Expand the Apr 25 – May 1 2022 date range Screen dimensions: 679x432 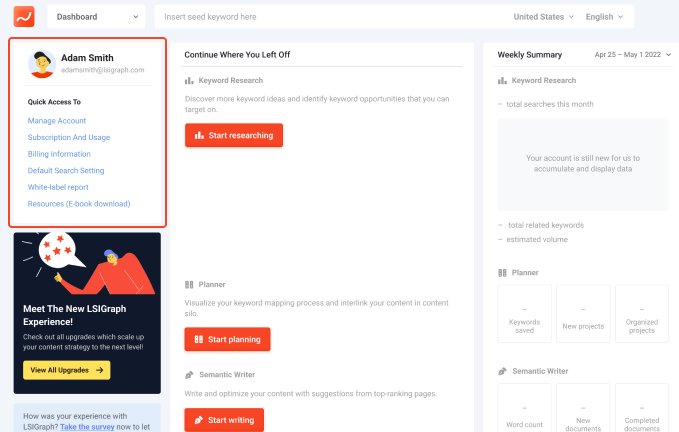click(633, 55)
